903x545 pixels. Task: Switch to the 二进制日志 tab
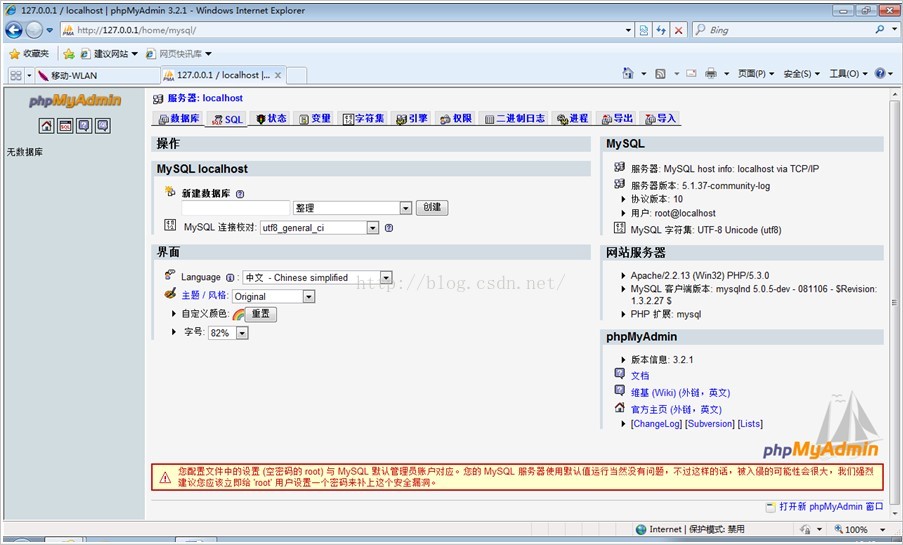coord(514,119)
